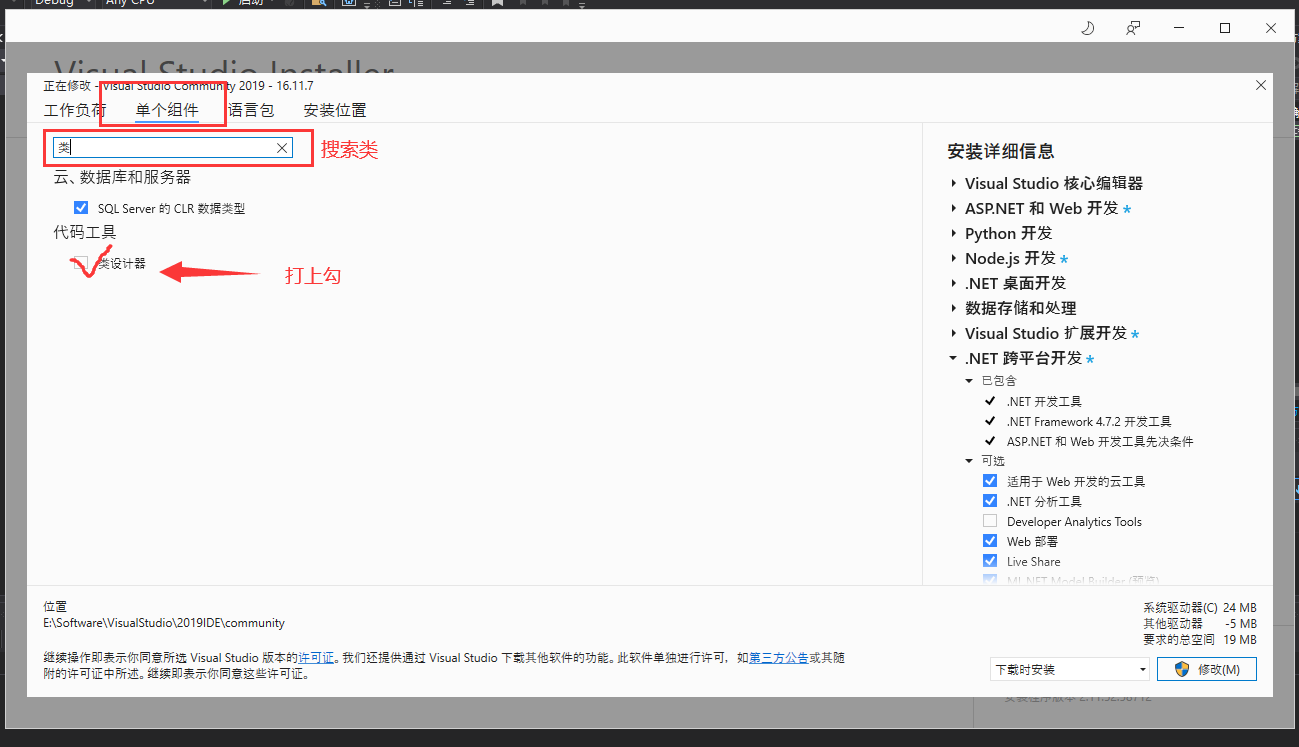Check the 类设计器 checkbox

81,263
